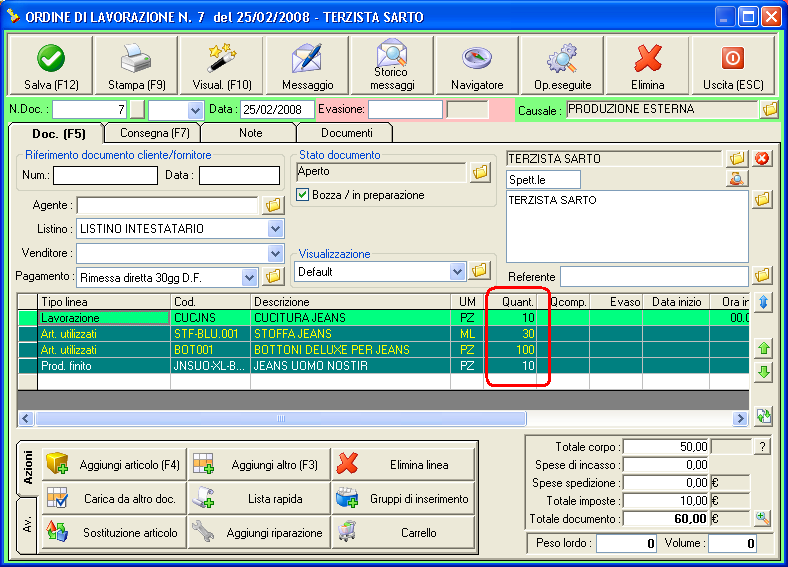The image size is (788, 567).
Task: Open Storico messaggi history
Action: 391,66
